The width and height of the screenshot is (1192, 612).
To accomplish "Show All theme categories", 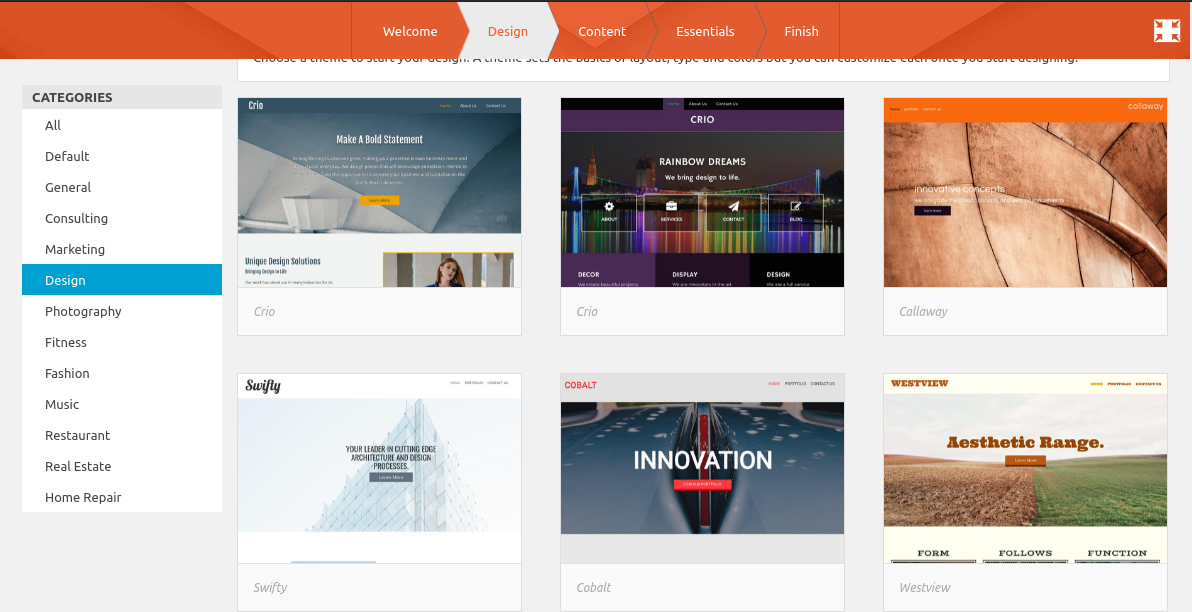I will pyautogui.click(x=122, y=125).
